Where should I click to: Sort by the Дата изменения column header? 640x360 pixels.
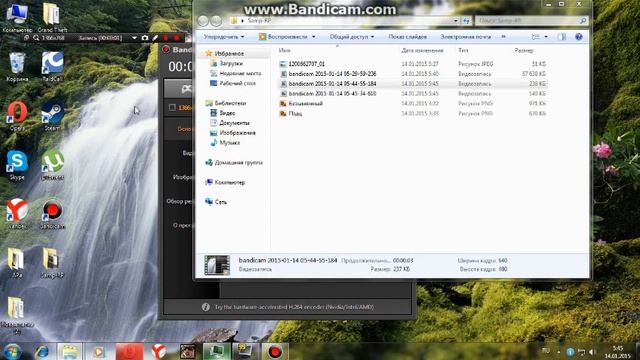(x=422, y=50)
